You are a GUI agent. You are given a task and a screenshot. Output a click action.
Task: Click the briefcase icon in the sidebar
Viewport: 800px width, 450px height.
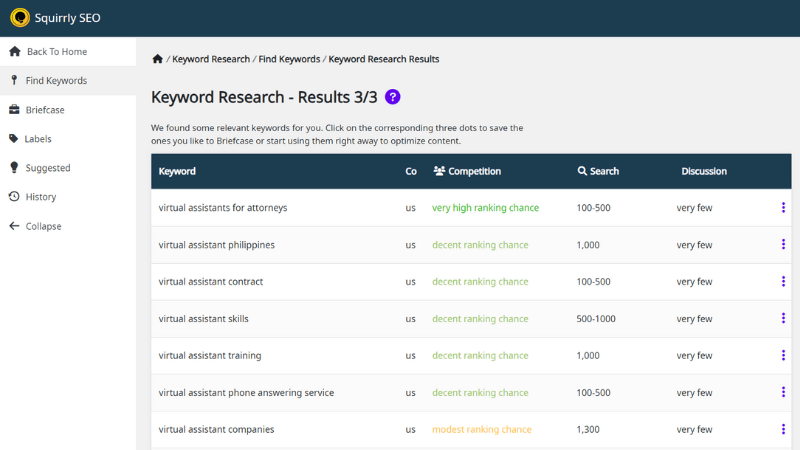pos(14,109)
